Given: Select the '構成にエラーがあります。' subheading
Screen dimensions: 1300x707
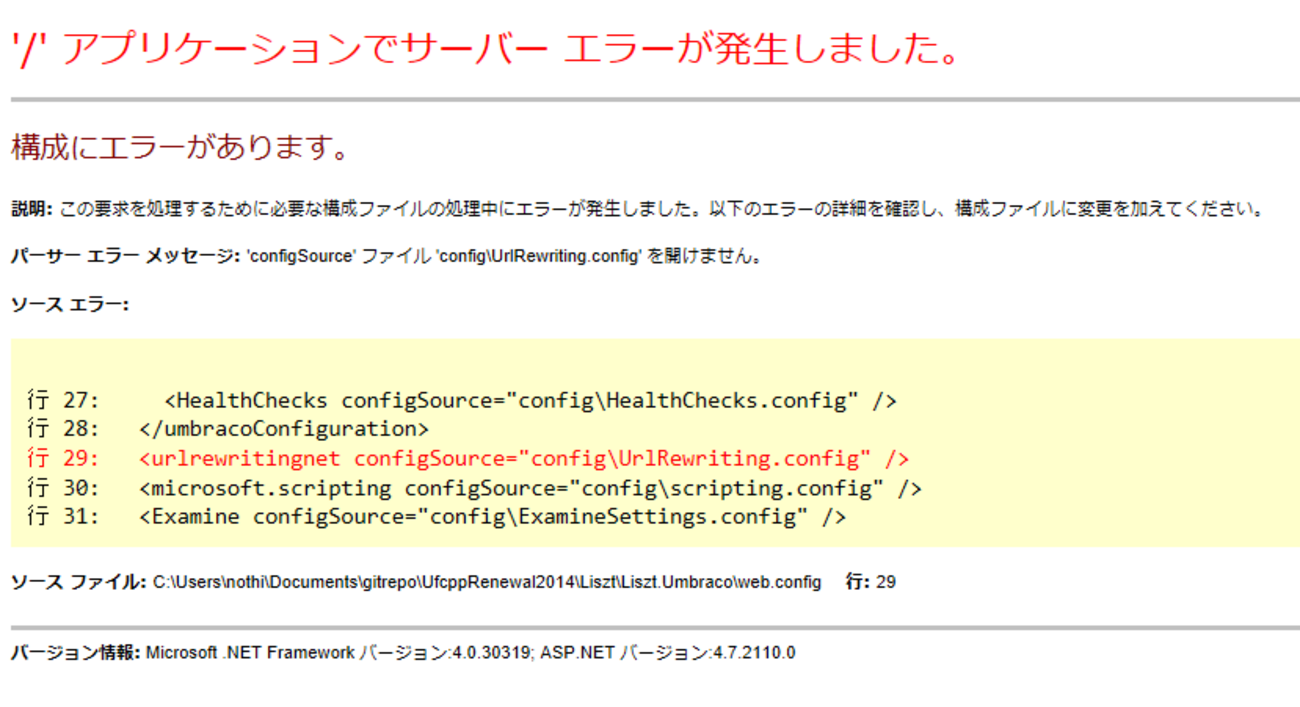Looking at the screenshot, I should [x=181, y=148].
